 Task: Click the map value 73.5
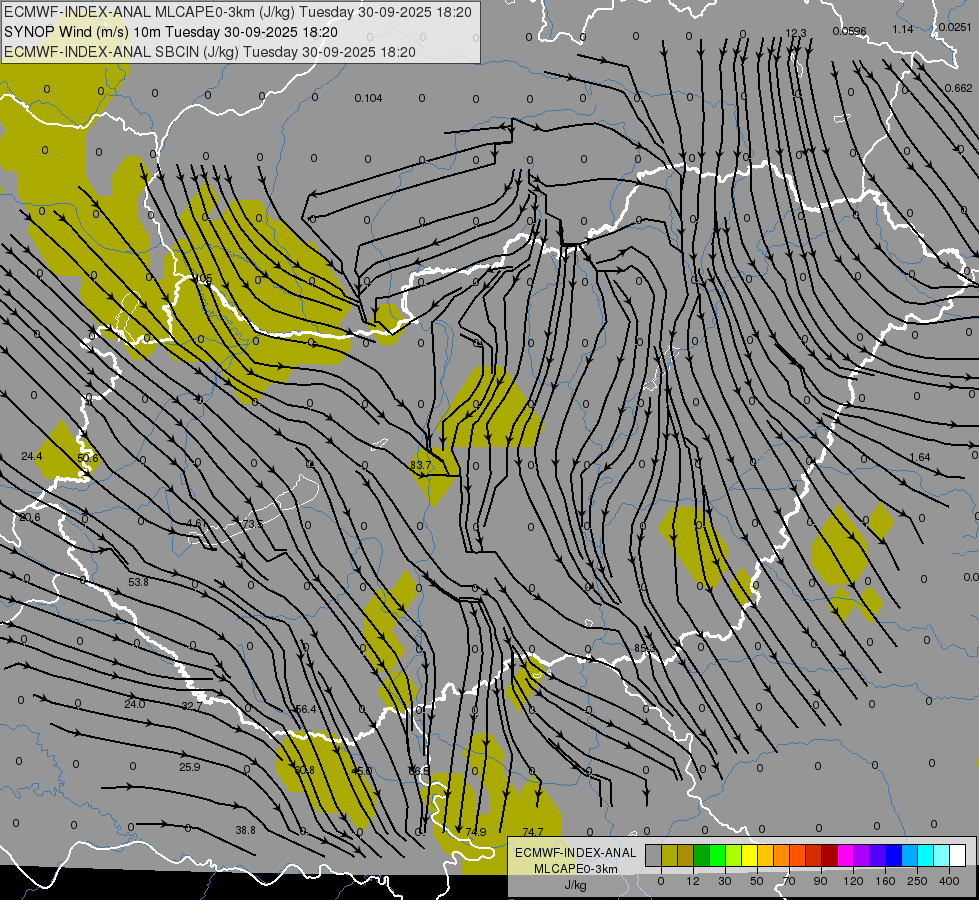coord(253,524)
